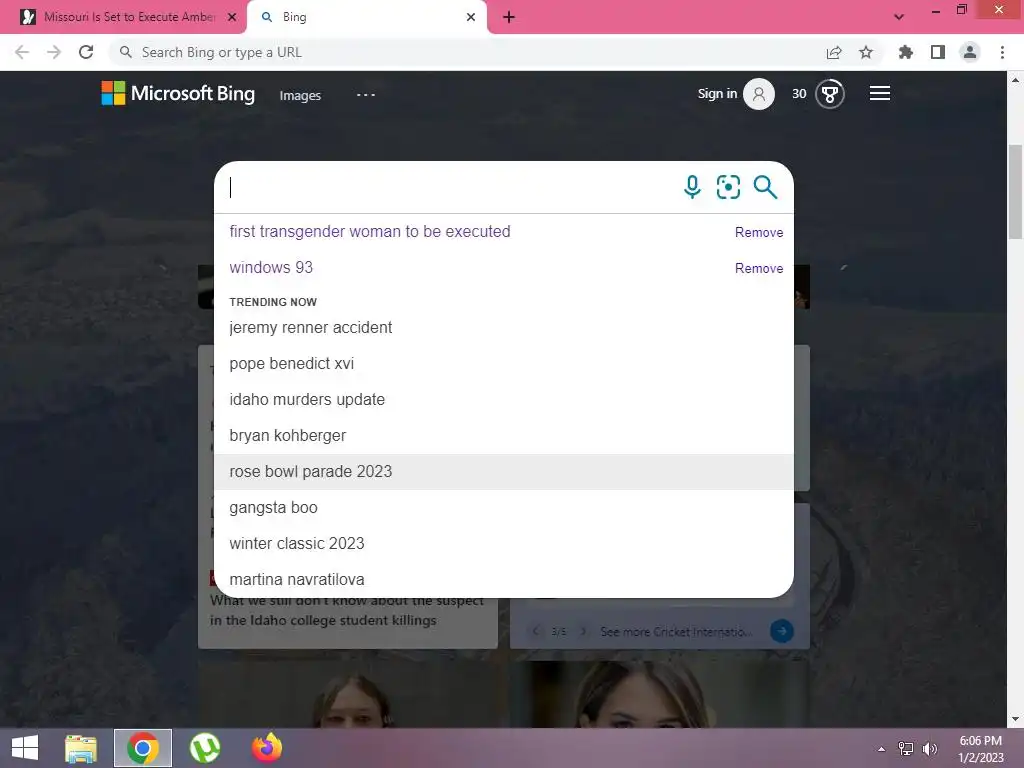Screen dimensions: 1024x768
Task: Expand tab search chevron in title bar
Action: click(899, 17)
